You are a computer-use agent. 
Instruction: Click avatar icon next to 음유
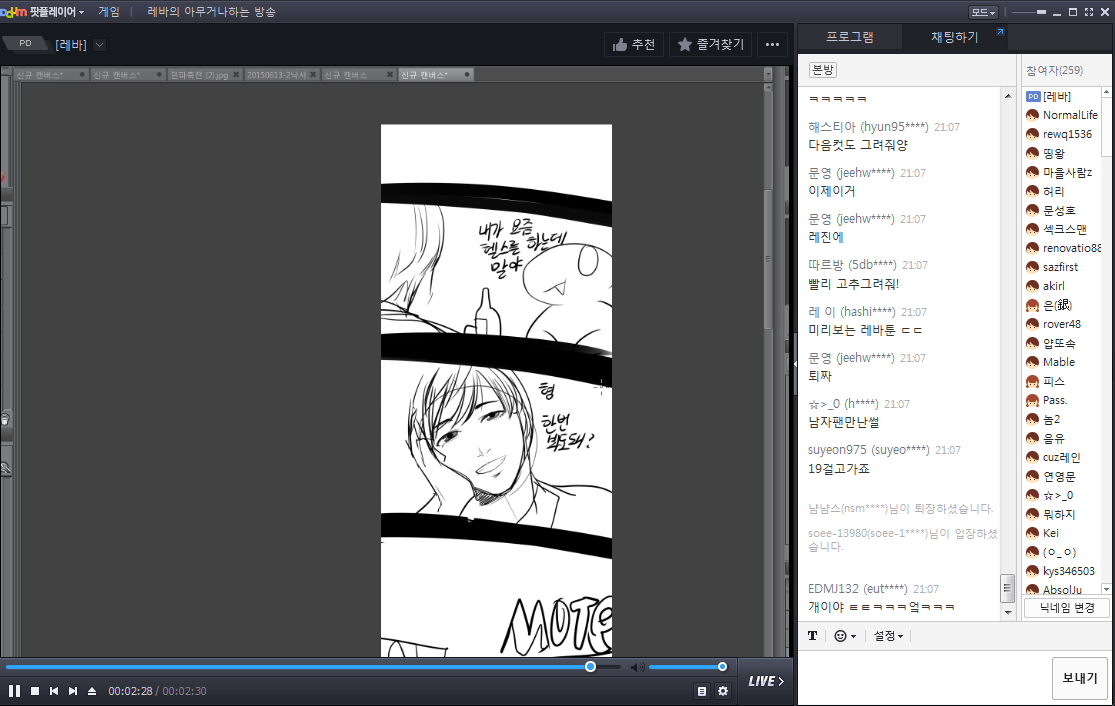[1033, 438]
